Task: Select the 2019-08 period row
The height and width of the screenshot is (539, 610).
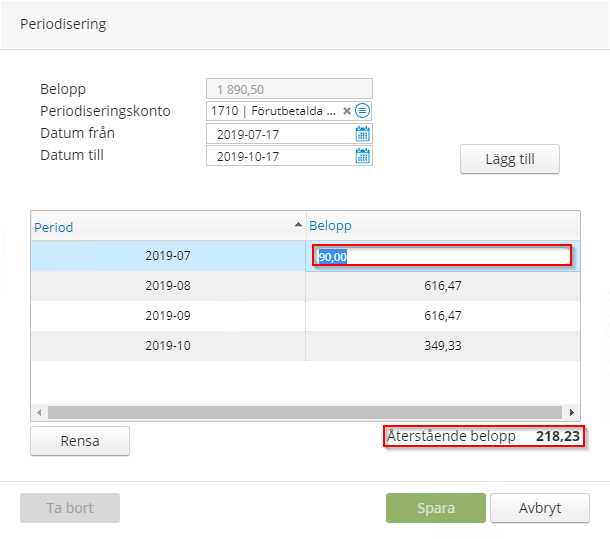Action: (x=167, y=286)
